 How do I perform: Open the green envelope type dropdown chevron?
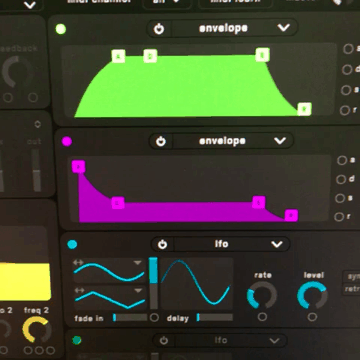click(284, 28)
